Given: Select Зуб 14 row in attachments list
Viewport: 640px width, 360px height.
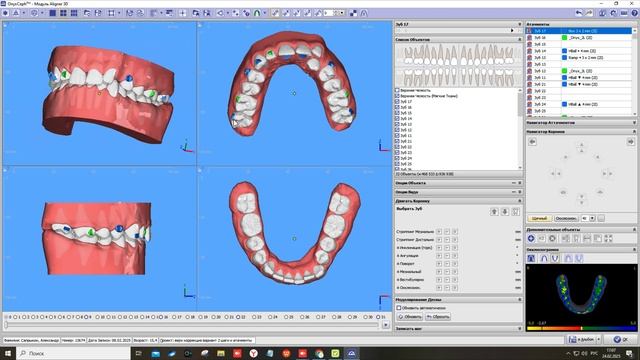Looking at the screenshot, I should pos(579,51).
